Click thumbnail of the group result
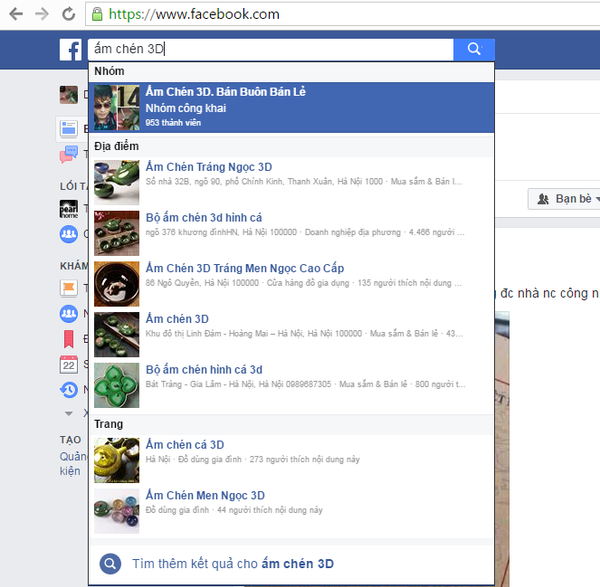 (117, 108)
